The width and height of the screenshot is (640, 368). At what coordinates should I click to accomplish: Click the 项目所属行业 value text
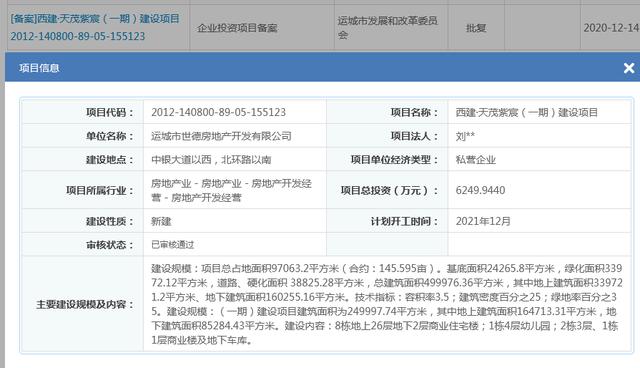coord(231,191)
